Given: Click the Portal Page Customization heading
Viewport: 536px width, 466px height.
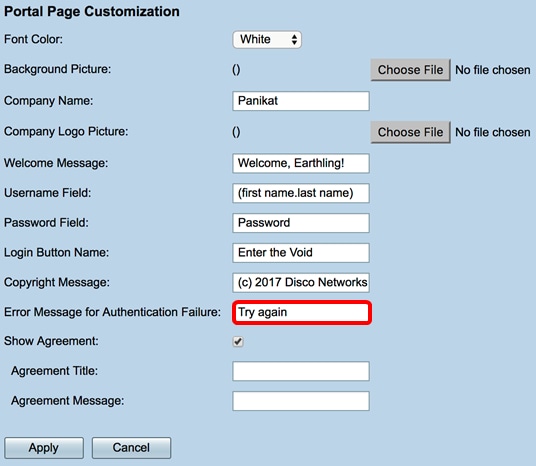Looking at the screenshot, I should tap(92, 12).
